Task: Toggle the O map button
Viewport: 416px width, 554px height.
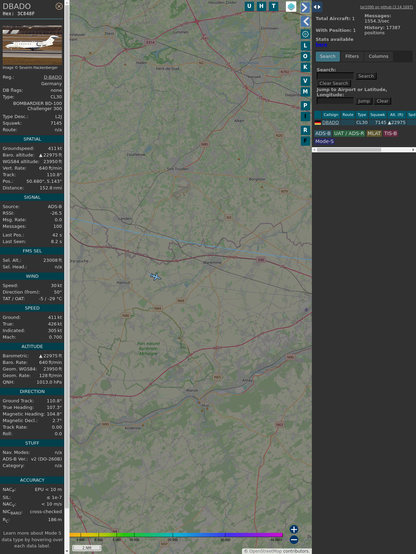Action: 305,56
